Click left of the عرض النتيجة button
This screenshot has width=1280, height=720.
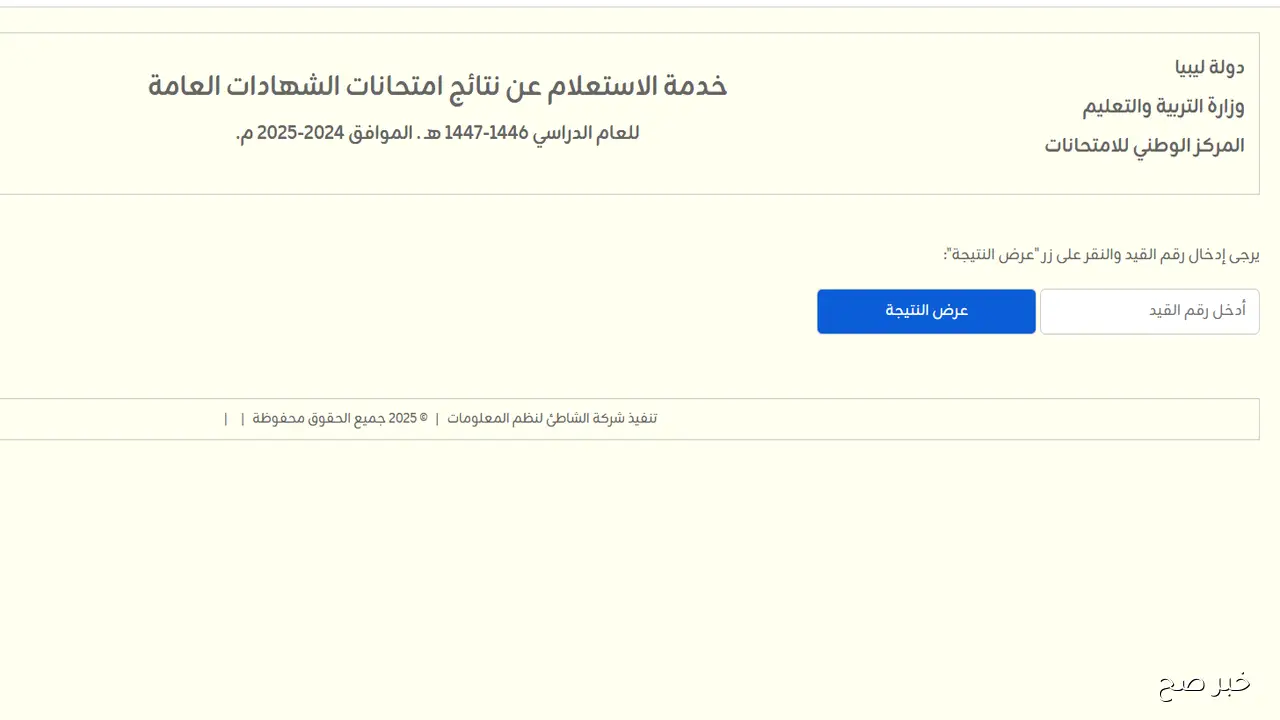pyautogui.click(x=700, y=311)
